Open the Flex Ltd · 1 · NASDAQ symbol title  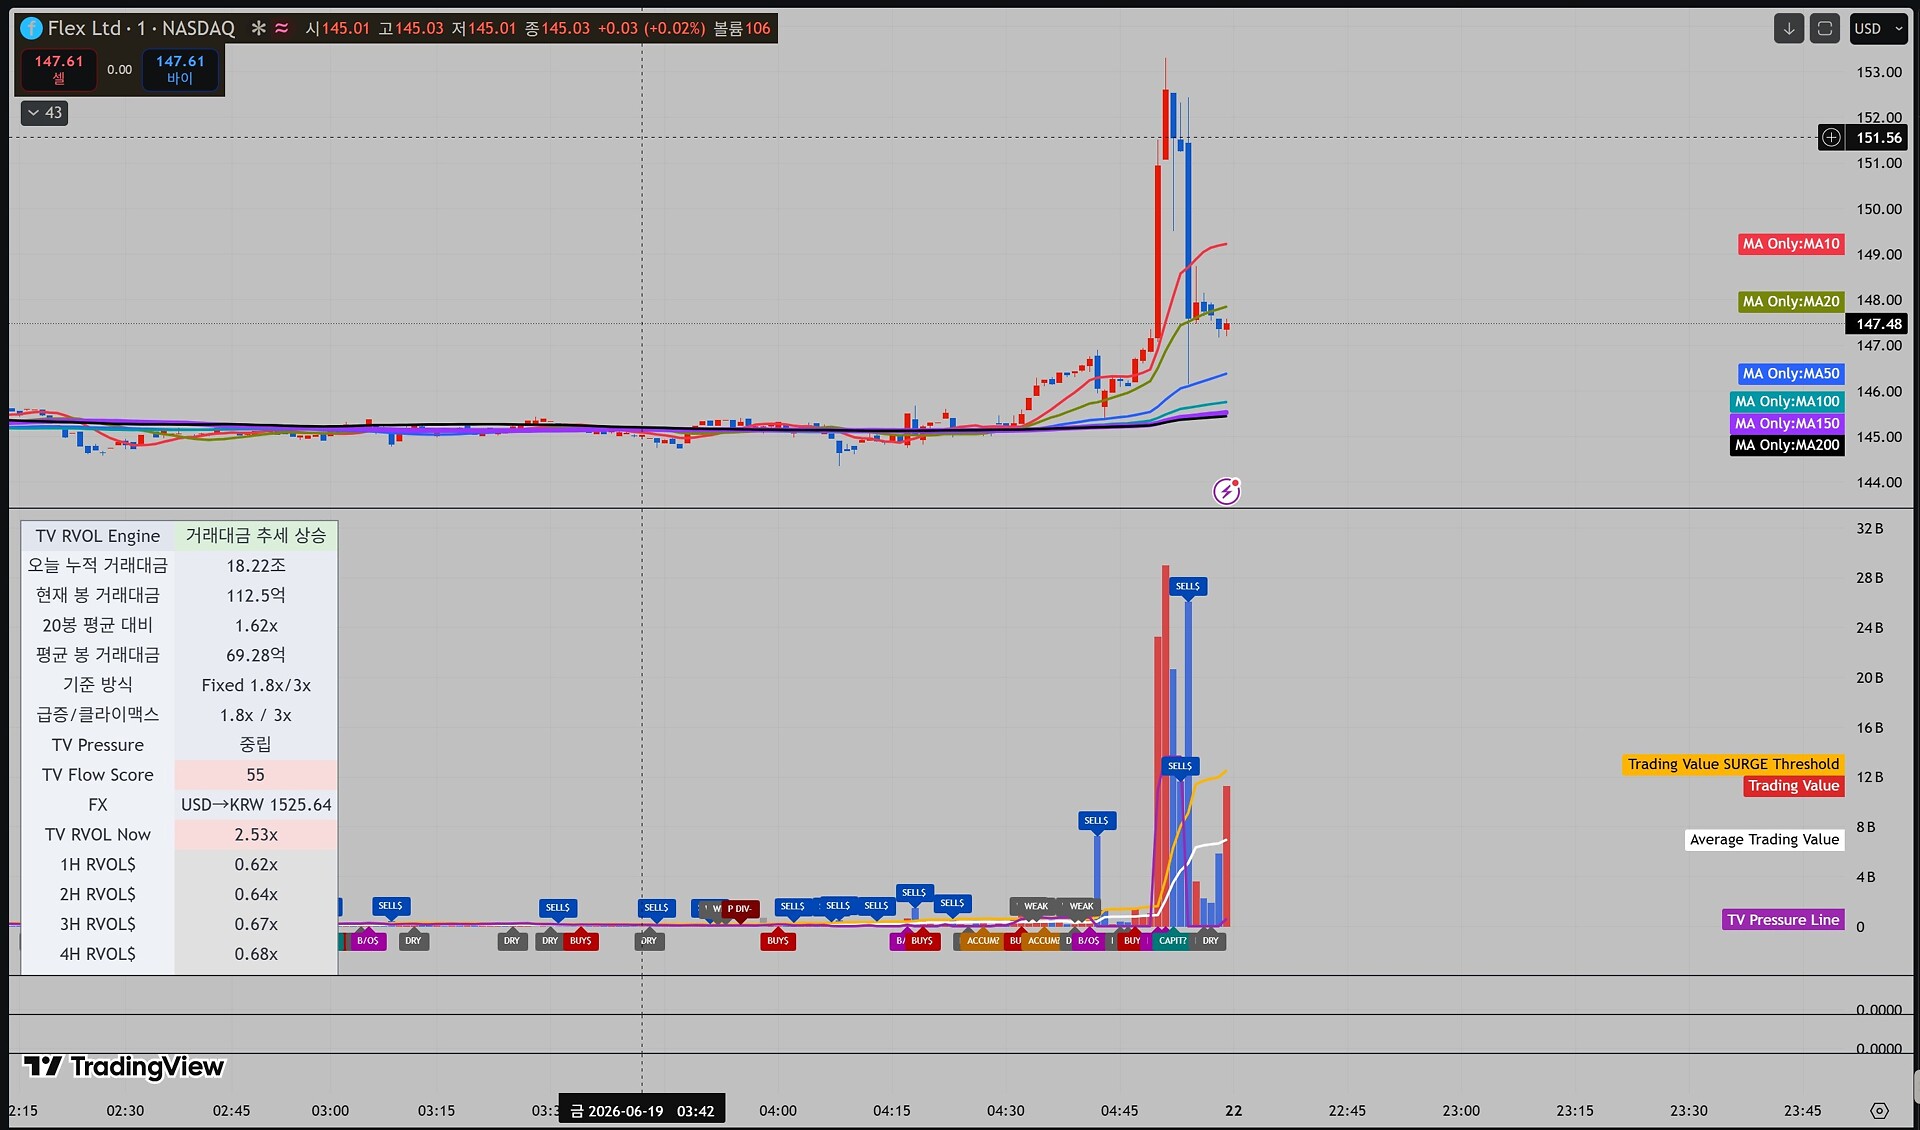point(141,28)
